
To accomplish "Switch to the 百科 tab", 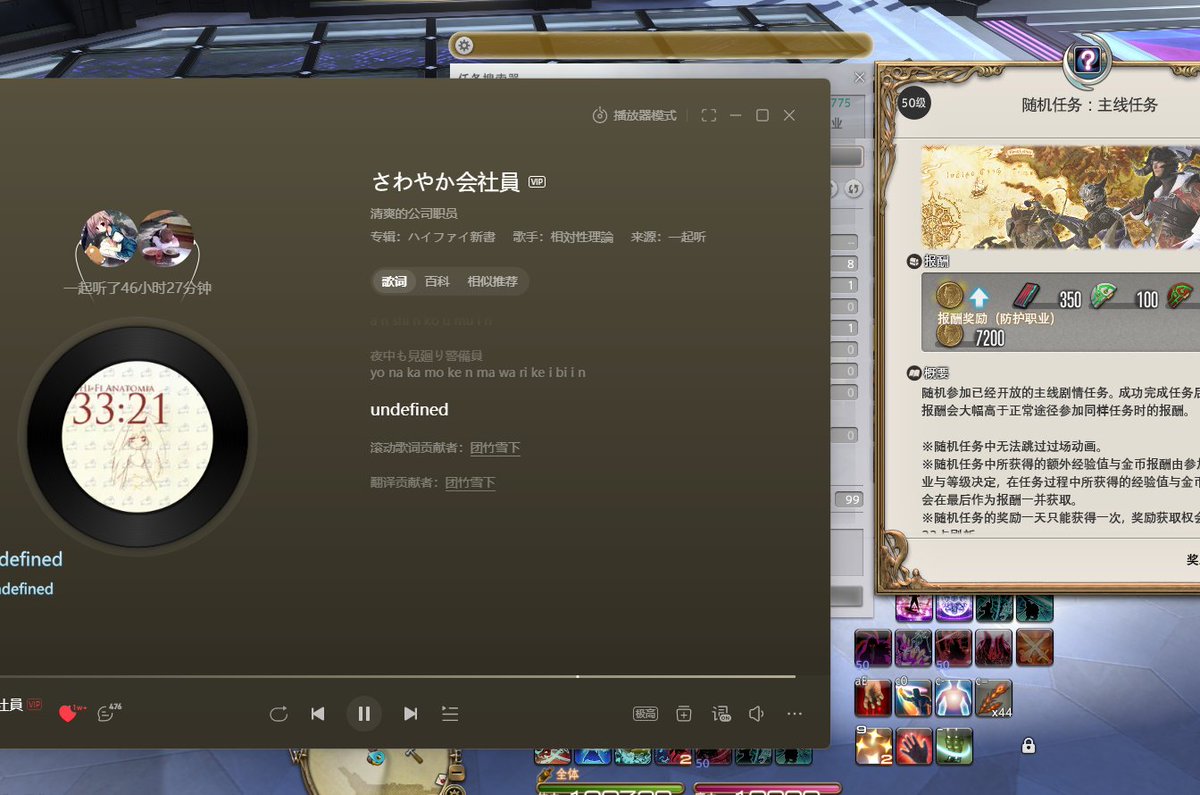I will pyautogui.click(x=437, y=282).
